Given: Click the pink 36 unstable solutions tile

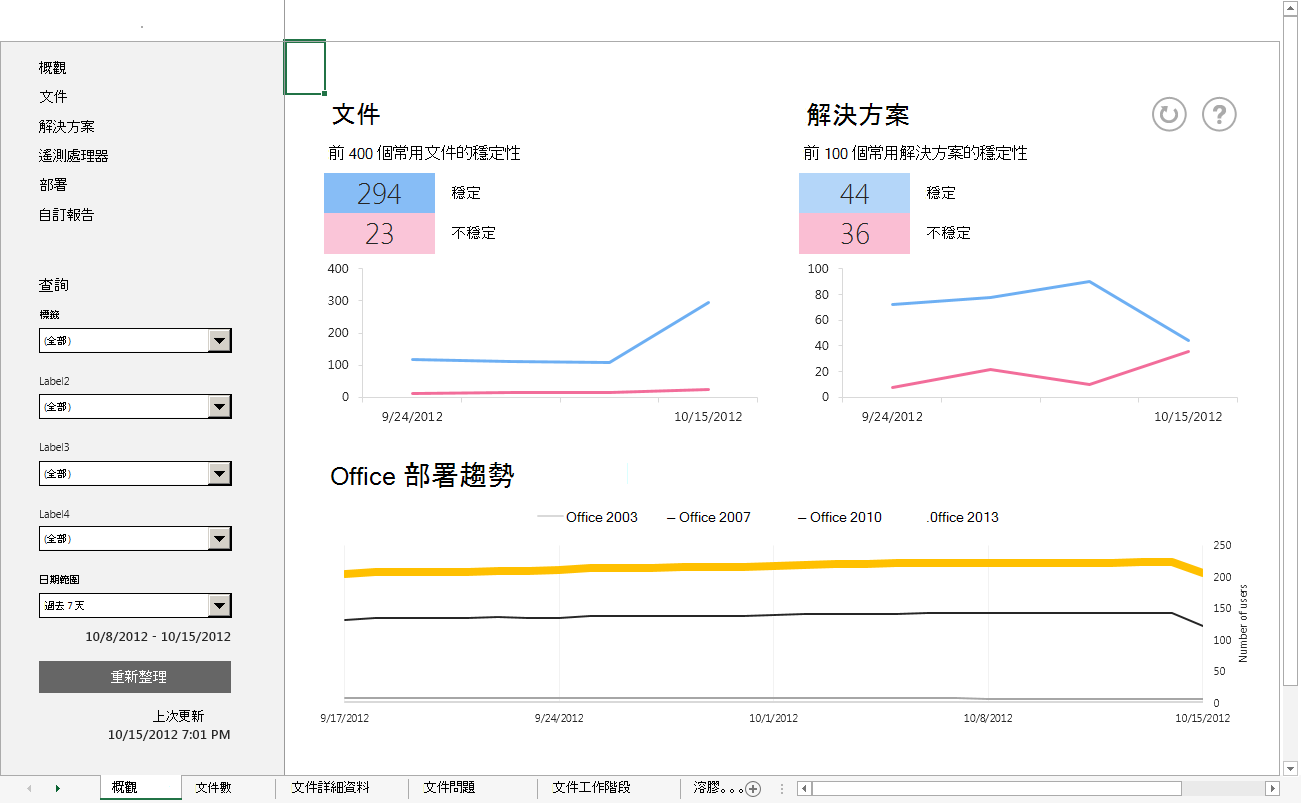Looking at the screenshot, I should 854,233.
